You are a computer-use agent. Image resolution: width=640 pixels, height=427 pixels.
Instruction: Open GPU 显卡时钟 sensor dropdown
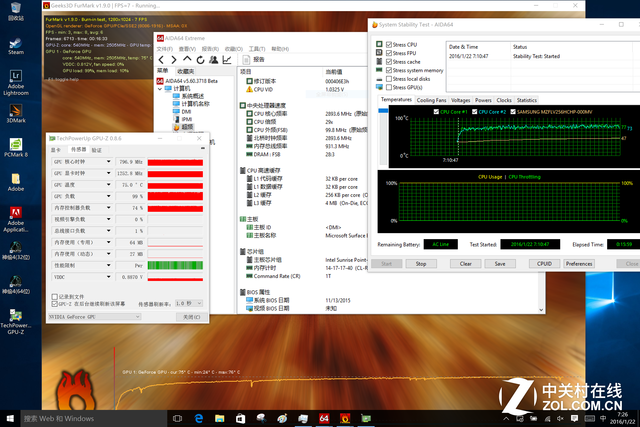[x=109, y=173]
